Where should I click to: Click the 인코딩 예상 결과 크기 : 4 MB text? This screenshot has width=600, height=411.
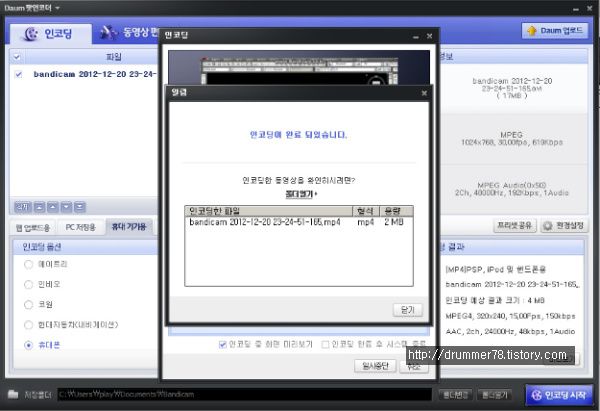click(x=495, y=300)
